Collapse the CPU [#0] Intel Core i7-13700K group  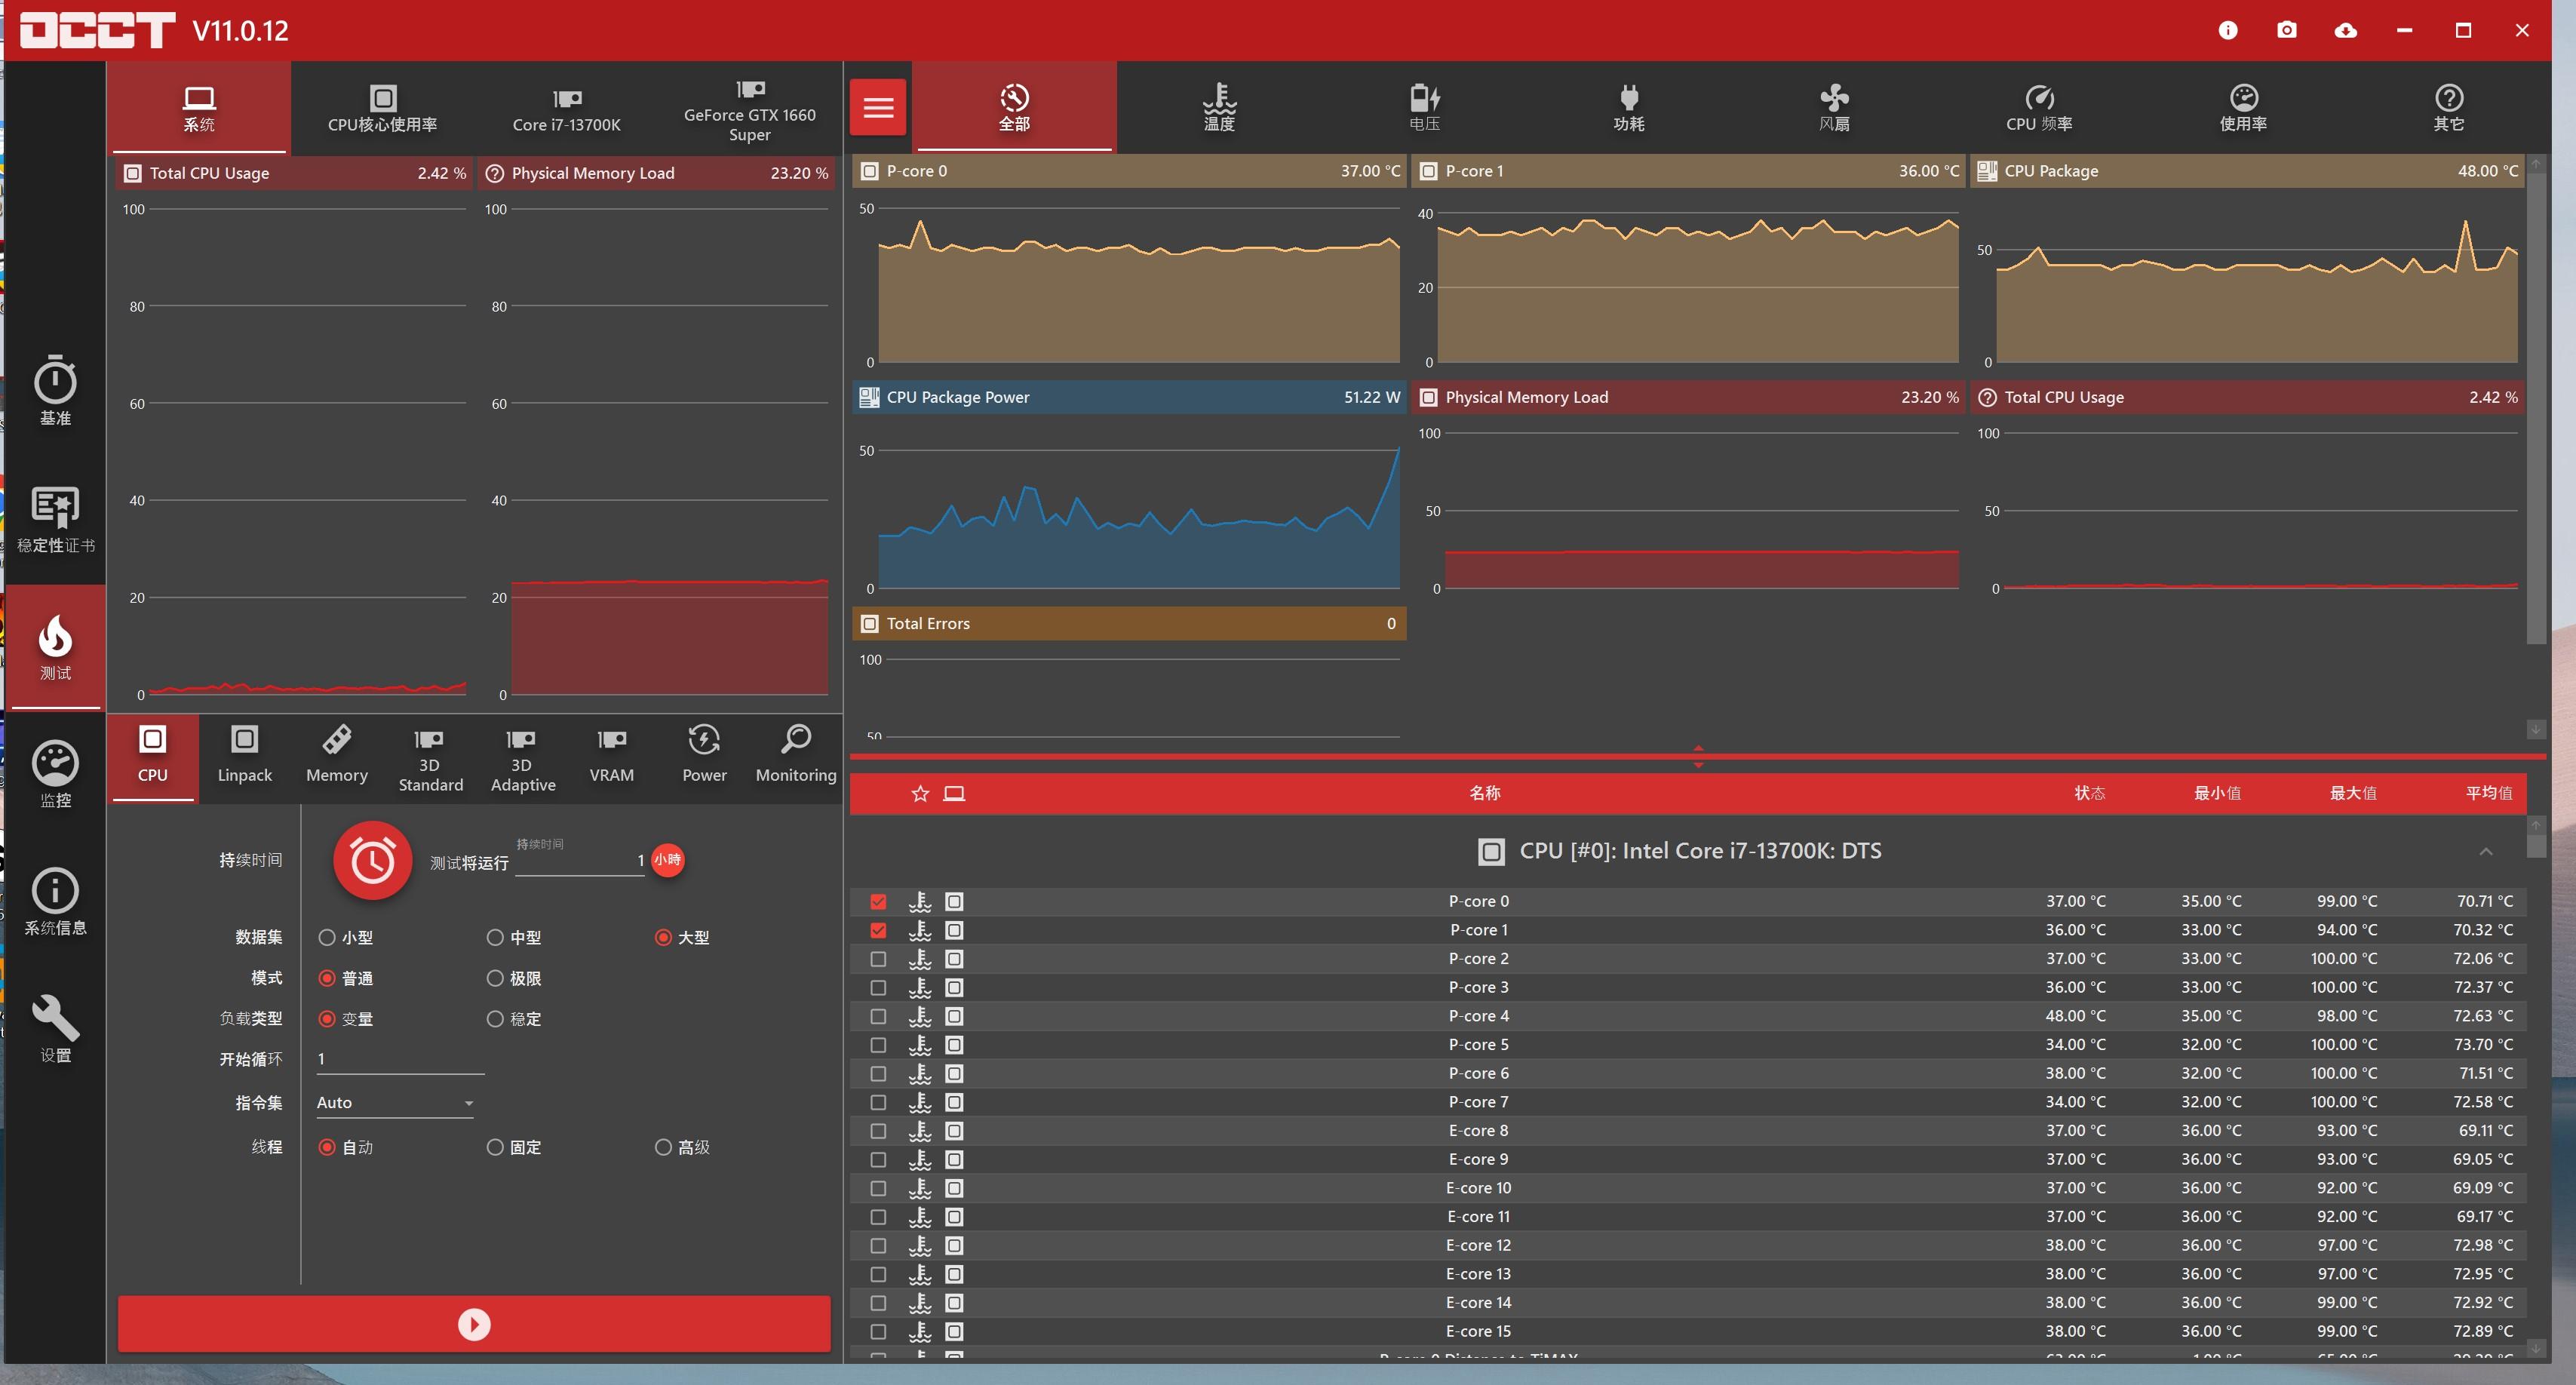2485,851
